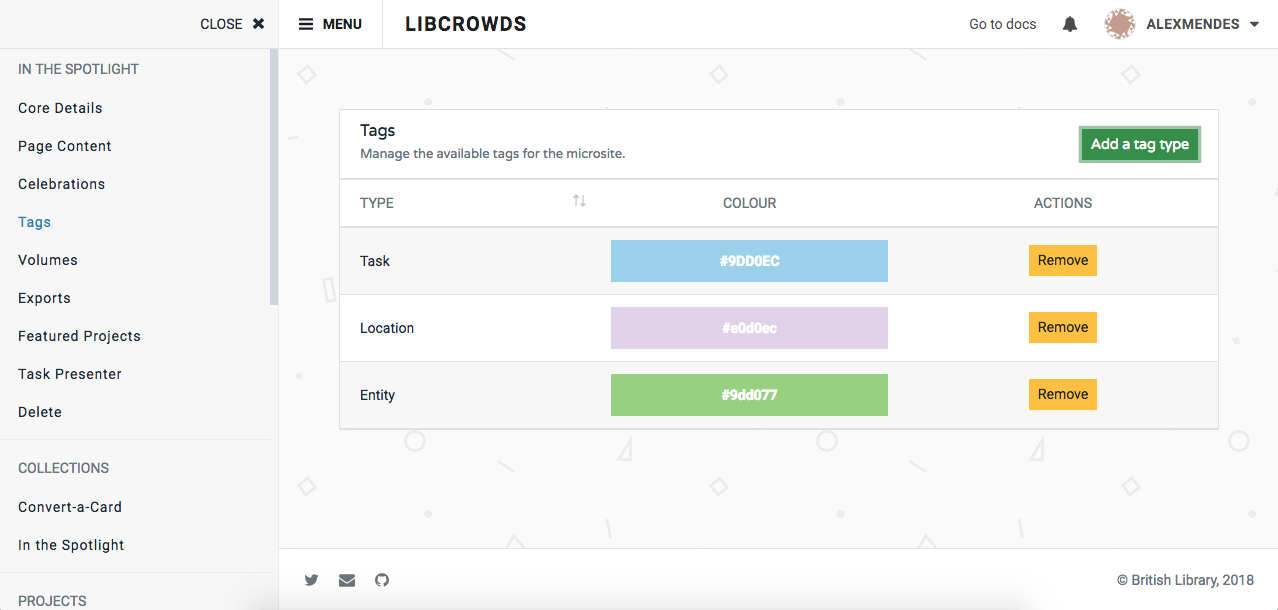1278x610 pixels.
Task: Click the sidebar scrollbar handle
Action: [x=271, y=170]
